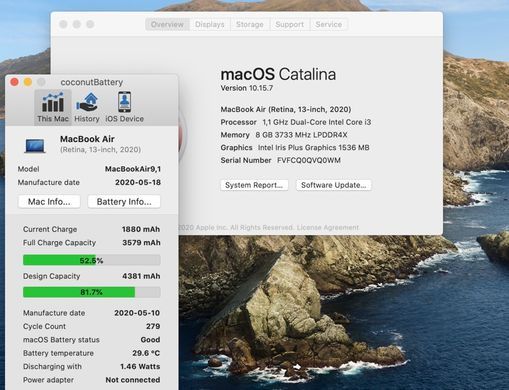This screenshot has height=390, width=509.
Task: Click the Graphics Intel Iris Plus line
Action: coord(295,147)
